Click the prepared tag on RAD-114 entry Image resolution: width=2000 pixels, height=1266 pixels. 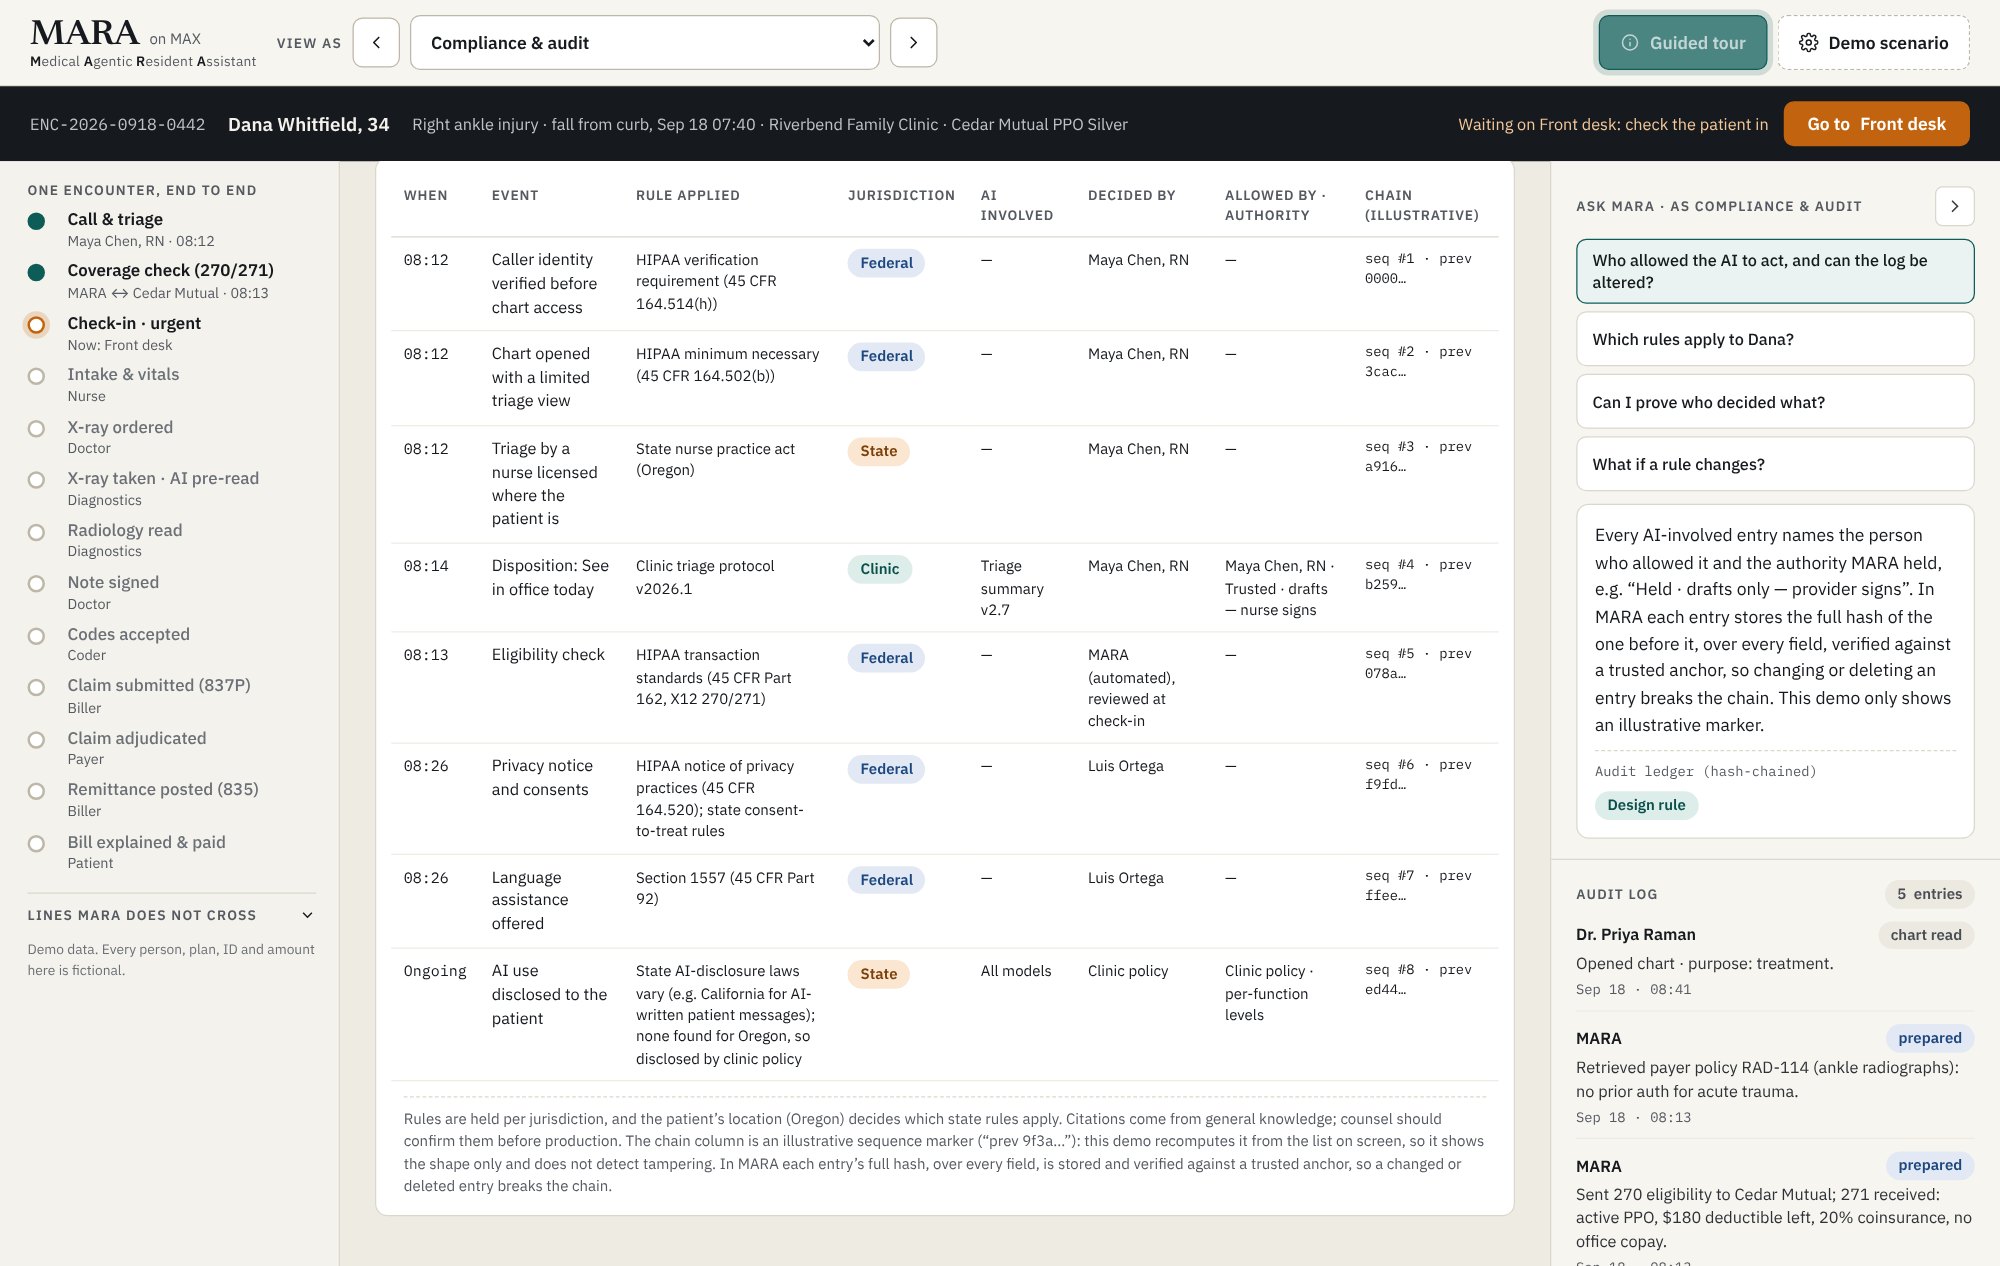[x=1929, y=1038]
